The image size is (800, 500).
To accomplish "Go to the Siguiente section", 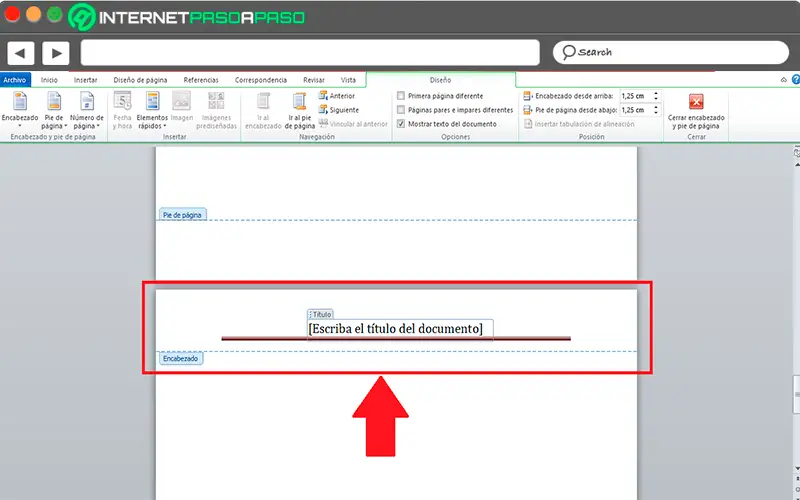I will (x=339, y=110).
